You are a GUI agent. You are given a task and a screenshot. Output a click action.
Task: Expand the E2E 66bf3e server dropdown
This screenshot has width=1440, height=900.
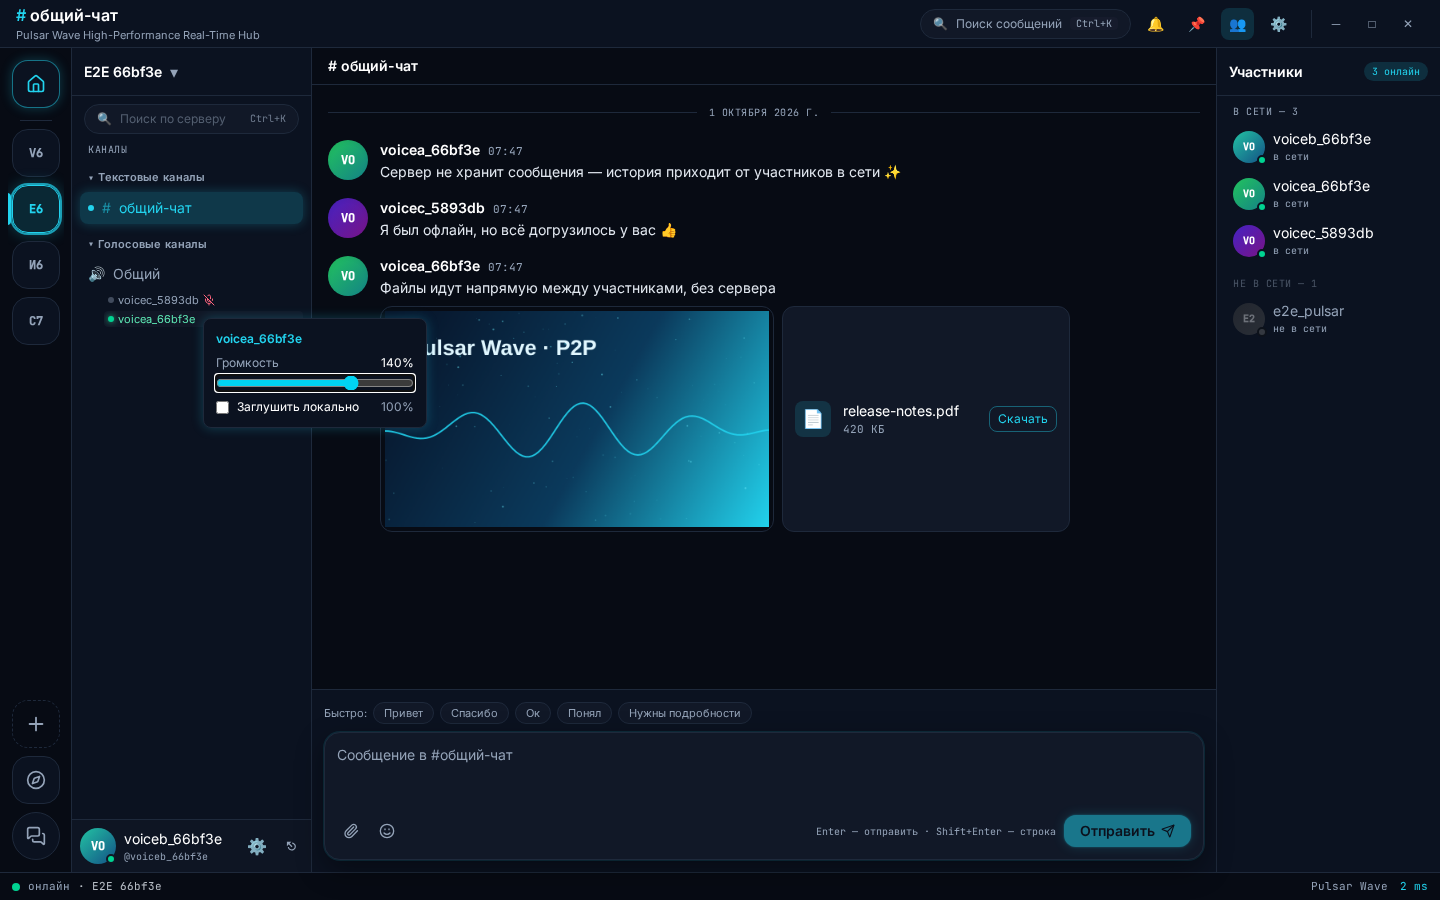coord(131,72)
